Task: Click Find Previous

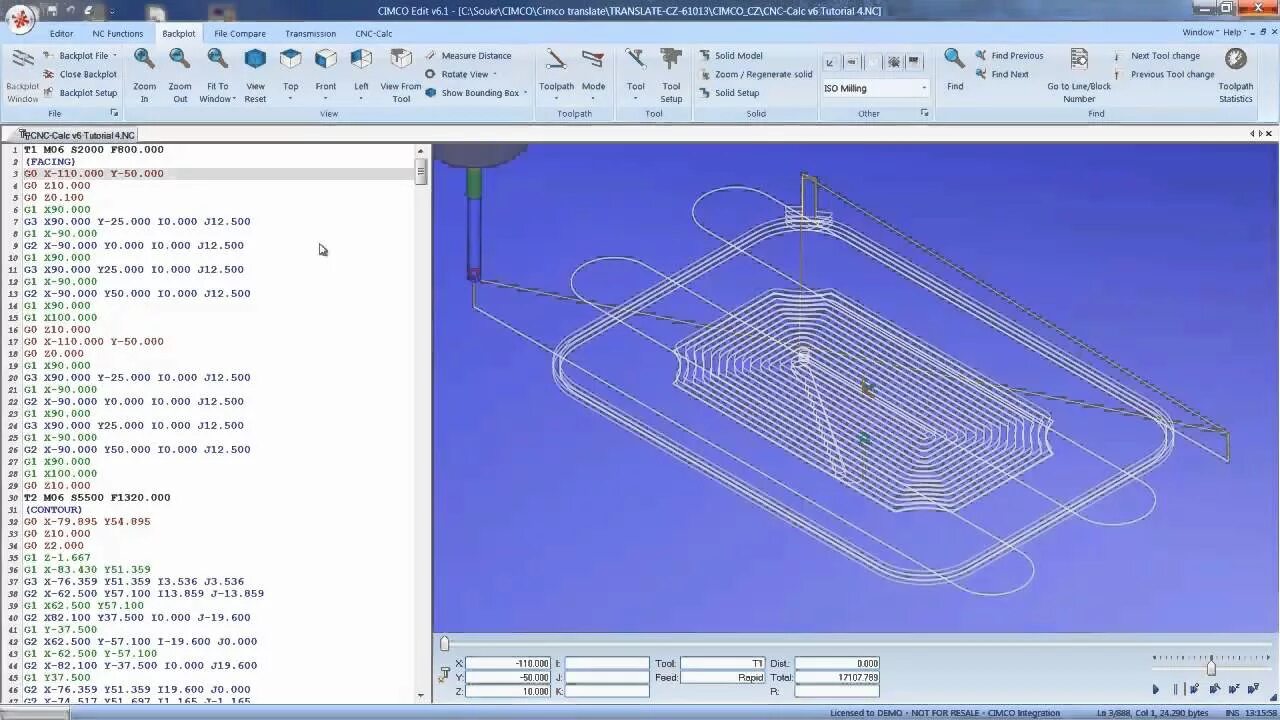Action: point(1009,56)
